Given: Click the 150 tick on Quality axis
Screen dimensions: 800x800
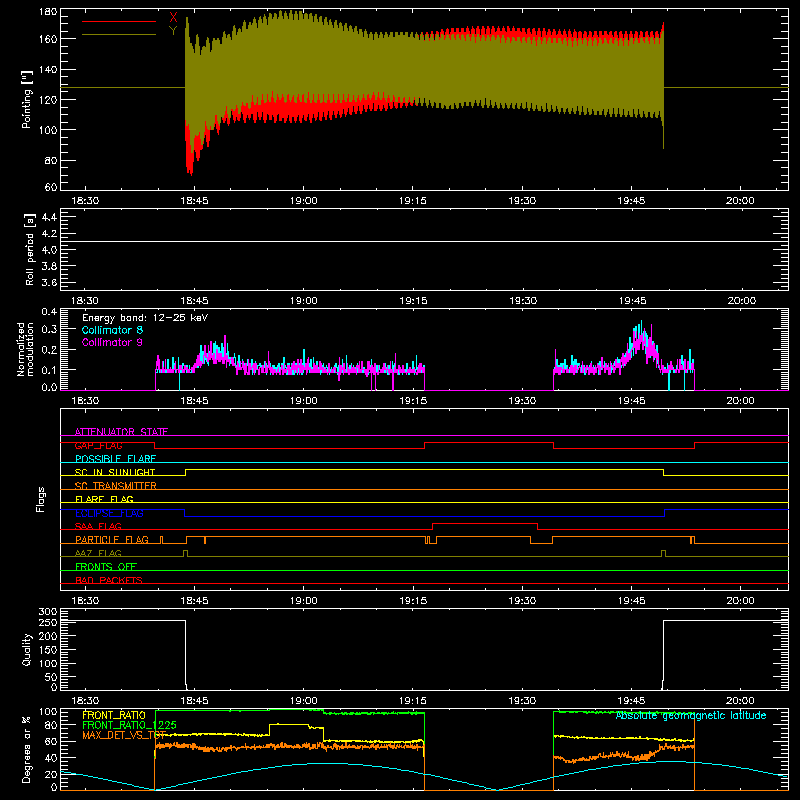Looking at the screenshot, I should click(x=48, y=650).
